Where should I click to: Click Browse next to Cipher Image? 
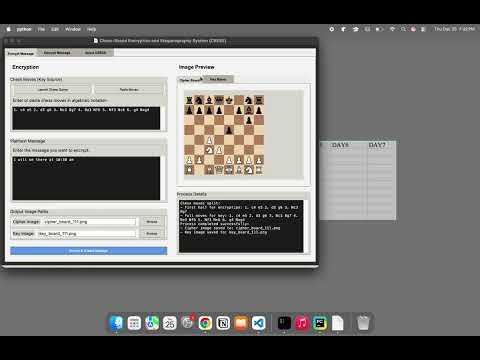(152, 222)
